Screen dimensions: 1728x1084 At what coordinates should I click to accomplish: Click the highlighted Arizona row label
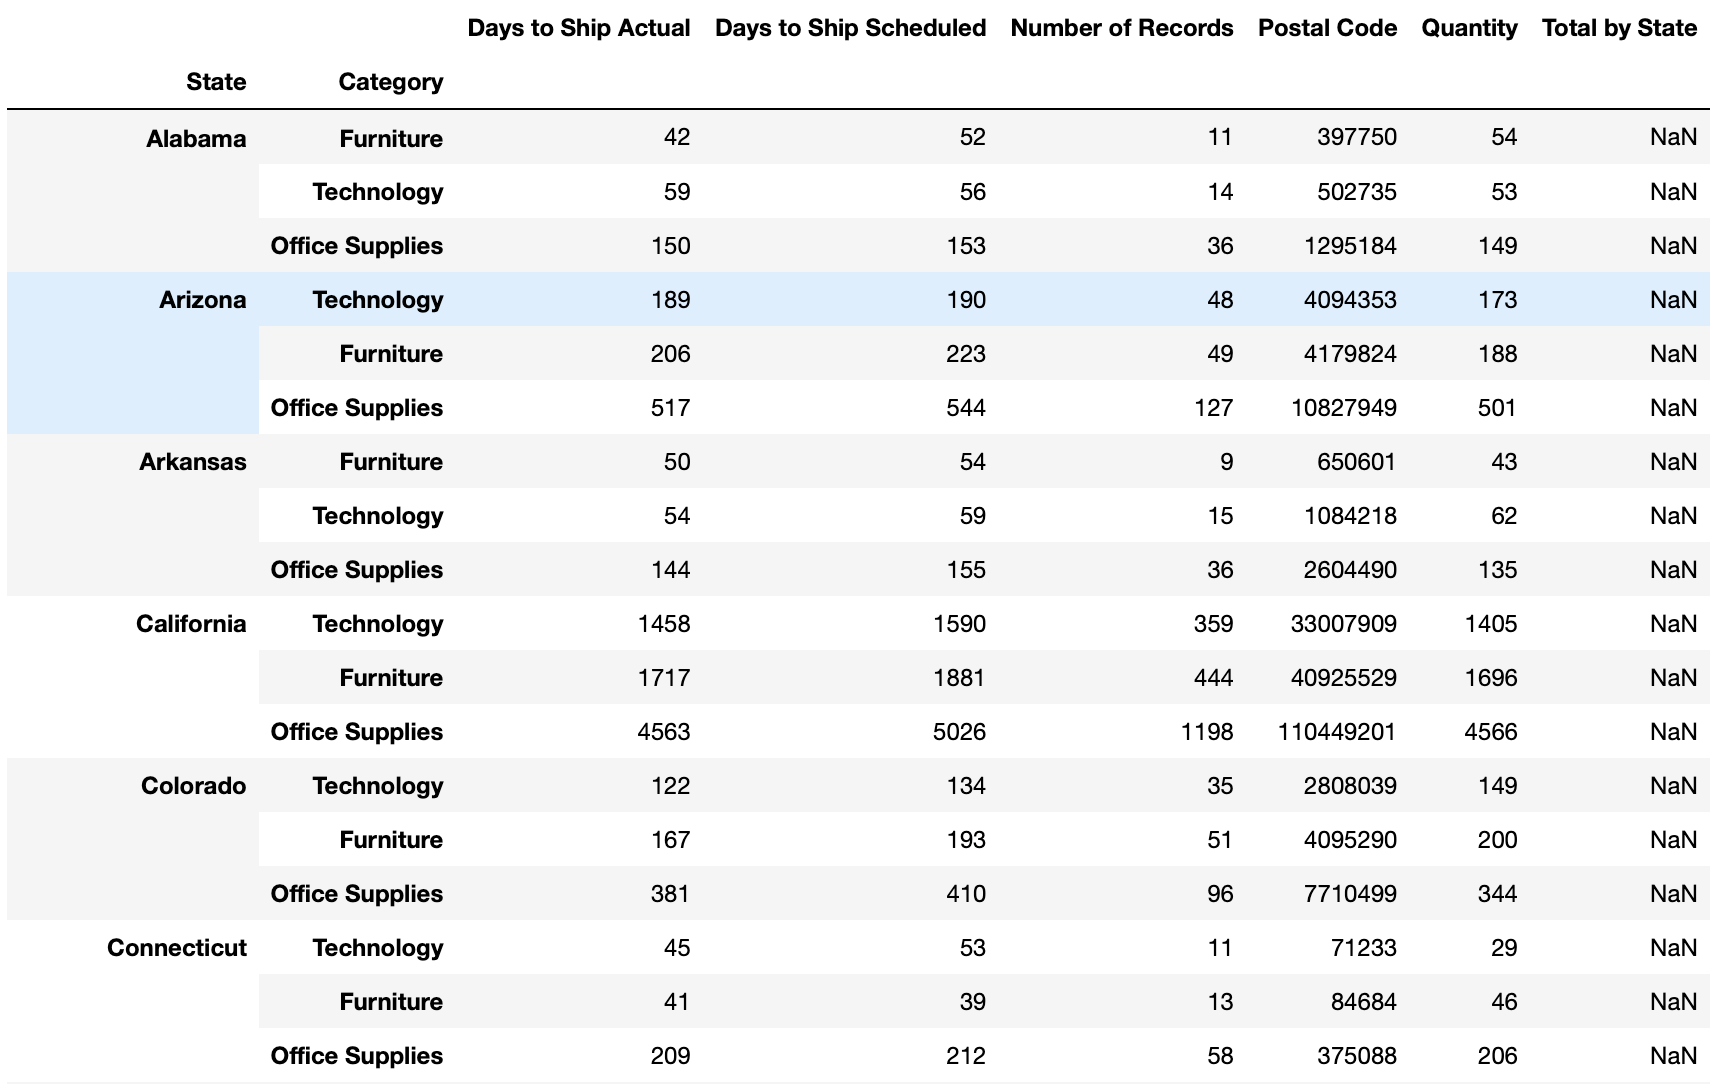click(201, 299)
